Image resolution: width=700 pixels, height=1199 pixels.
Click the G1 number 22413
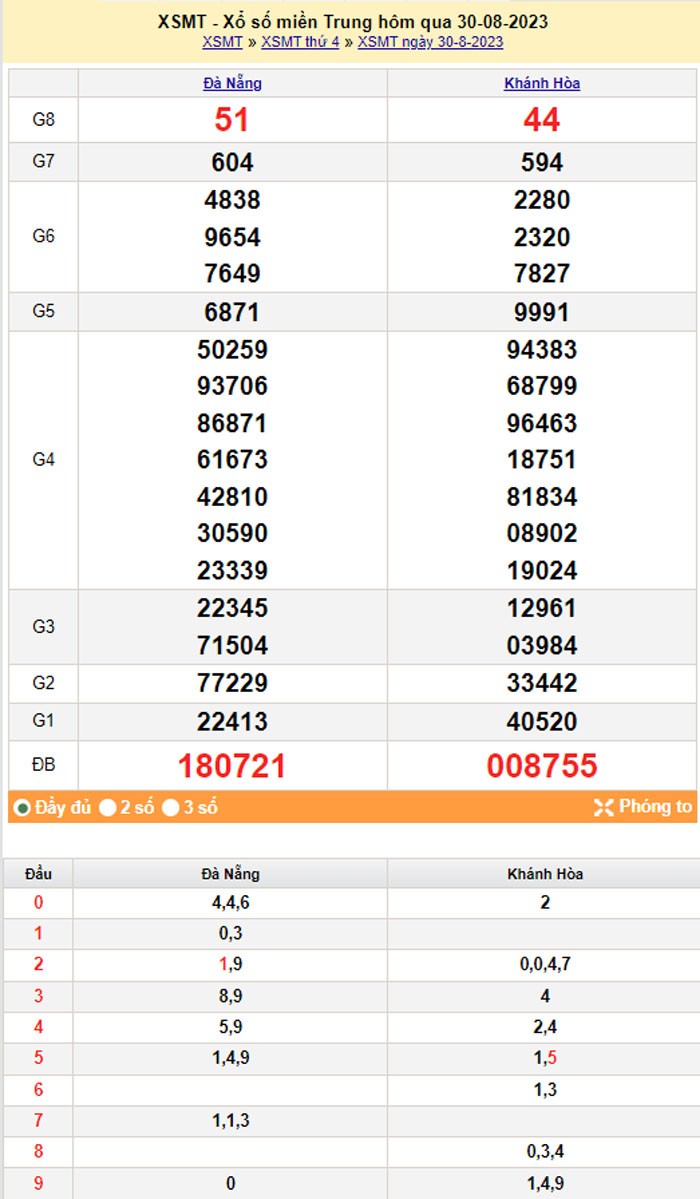(x=232, y=722)
